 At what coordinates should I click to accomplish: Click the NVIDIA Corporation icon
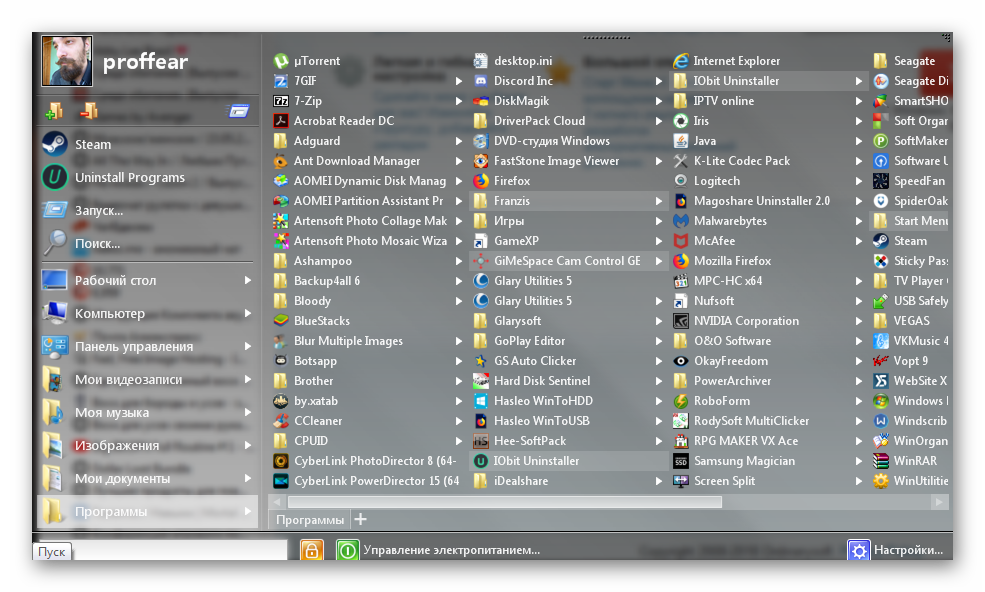tap(680, 321)
